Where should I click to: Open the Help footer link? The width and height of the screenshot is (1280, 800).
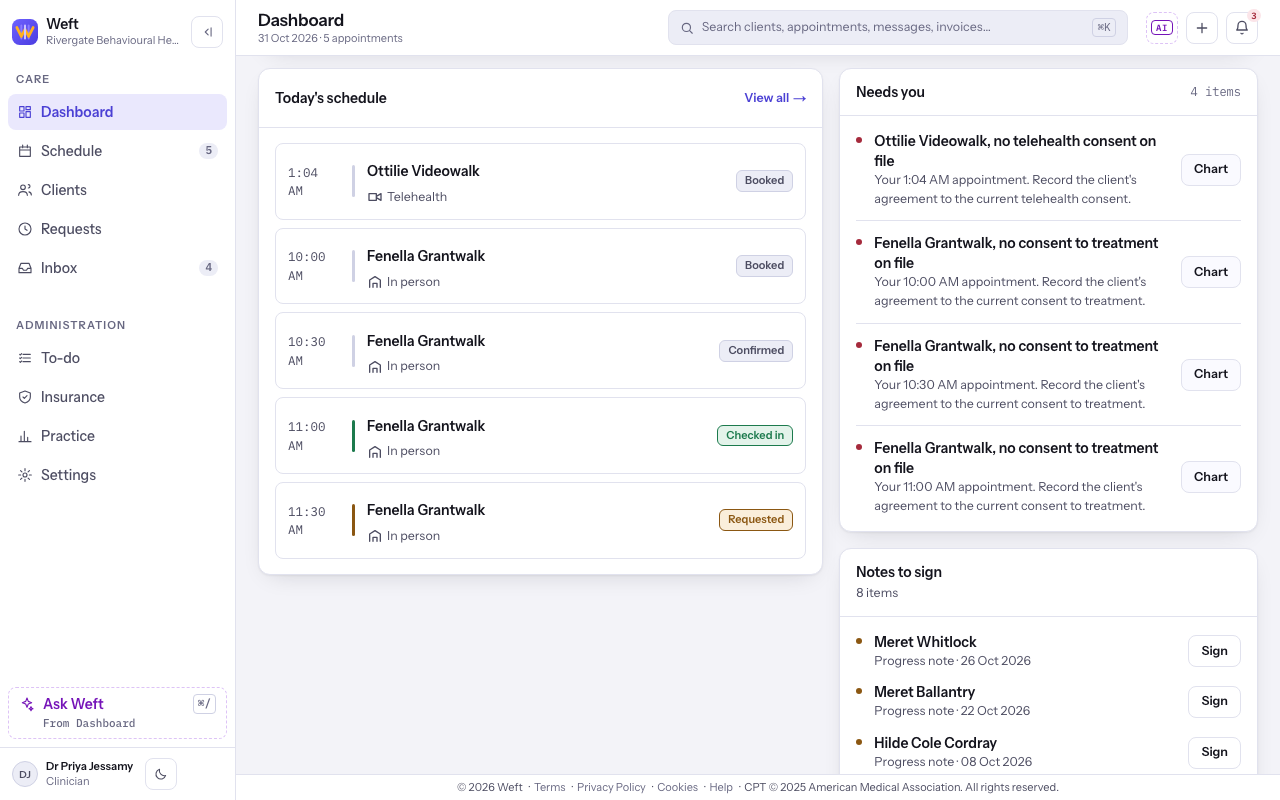721,787
